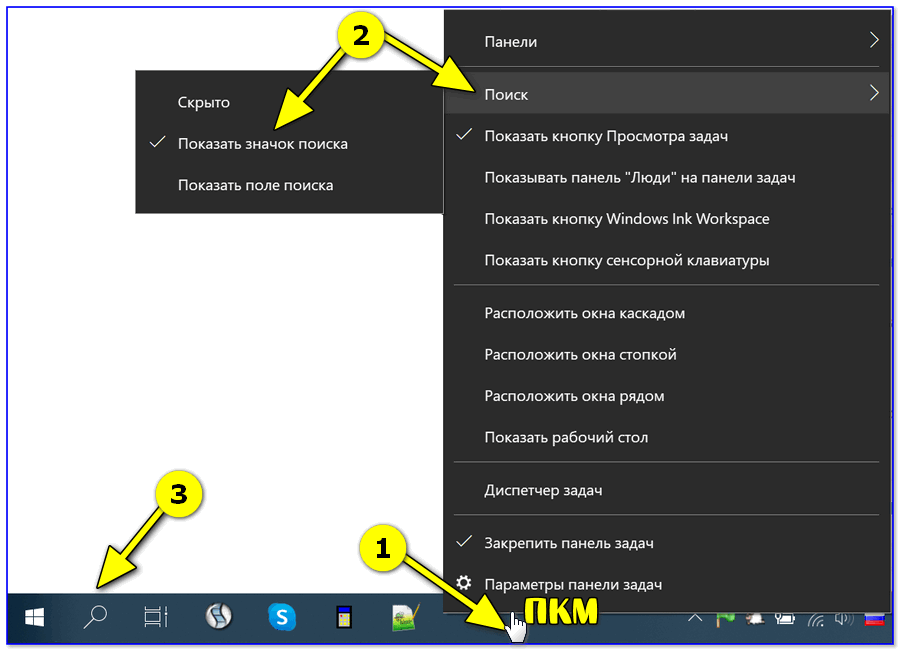
Task: Show hidden tray icons chevron
Action: [x=695, y=620]
